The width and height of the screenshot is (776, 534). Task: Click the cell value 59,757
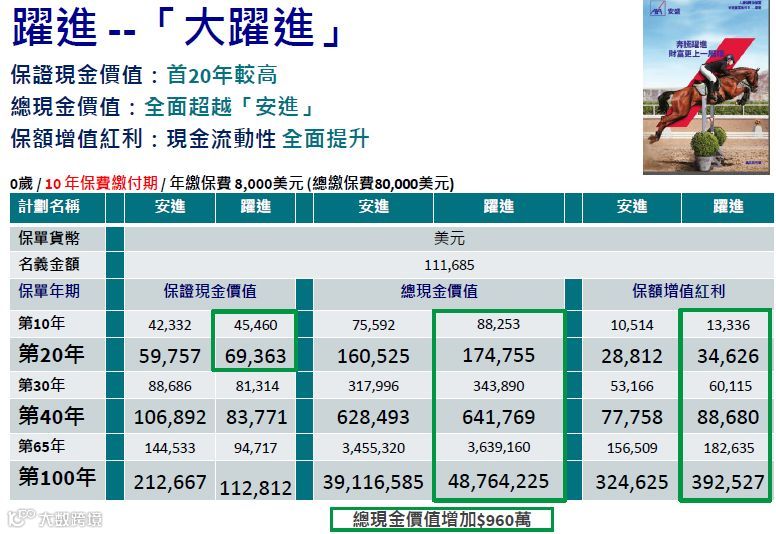[170, 356]
